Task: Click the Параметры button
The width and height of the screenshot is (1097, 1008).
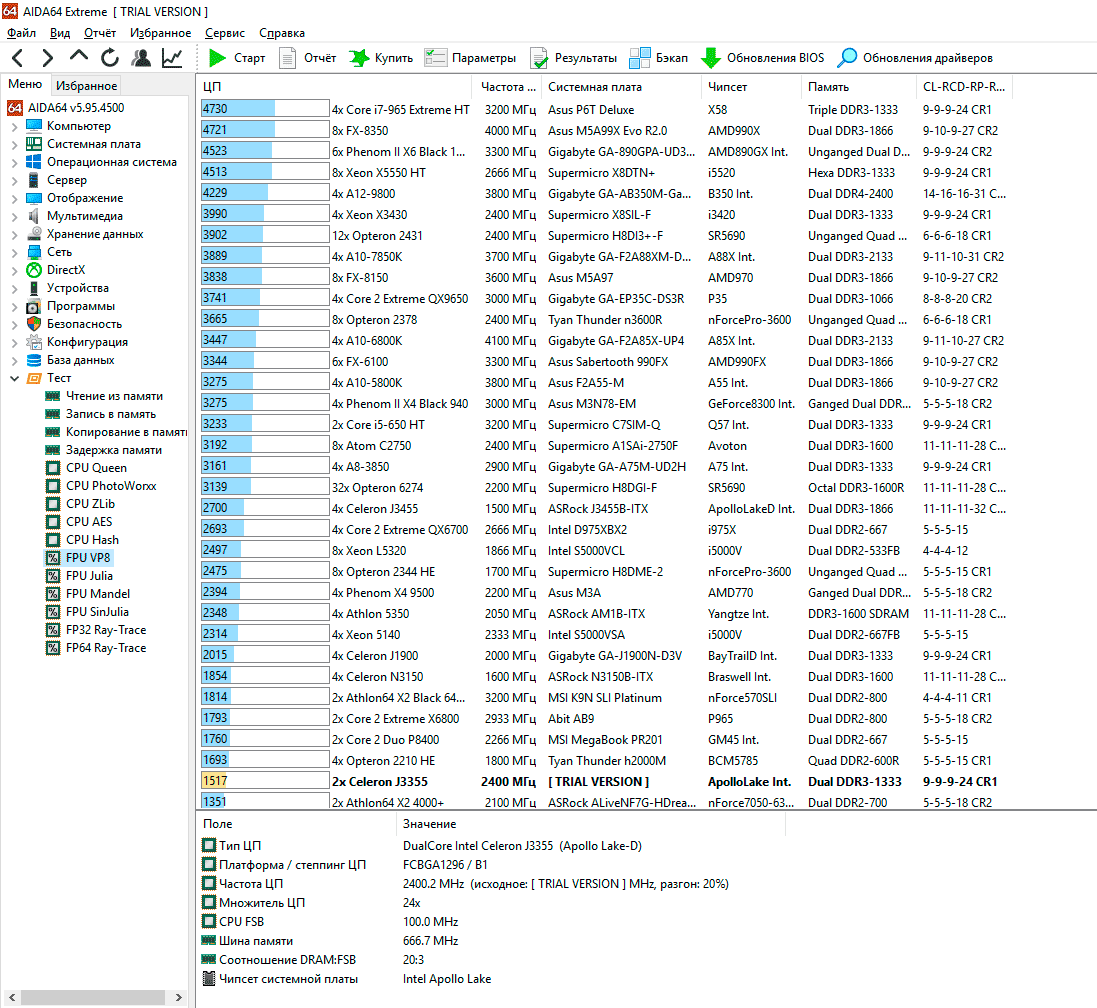Action: point(471,58)
